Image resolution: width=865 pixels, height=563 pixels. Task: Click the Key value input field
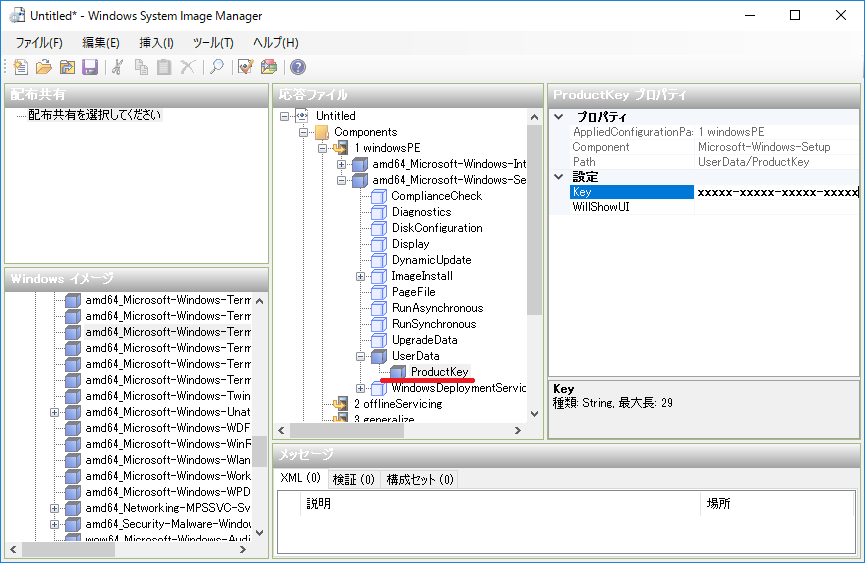[776, 192]
